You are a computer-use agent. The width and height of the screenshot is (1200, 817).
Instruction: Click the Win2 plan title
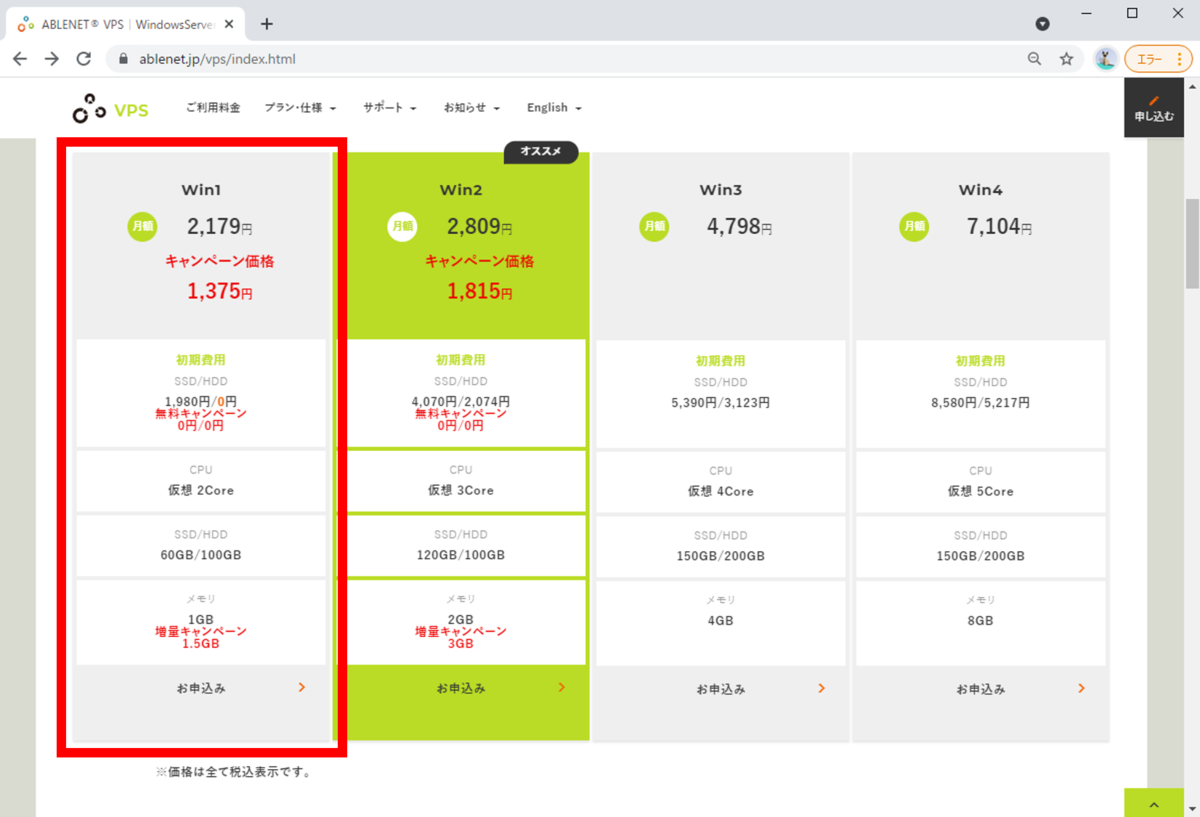tap(461, 189)
